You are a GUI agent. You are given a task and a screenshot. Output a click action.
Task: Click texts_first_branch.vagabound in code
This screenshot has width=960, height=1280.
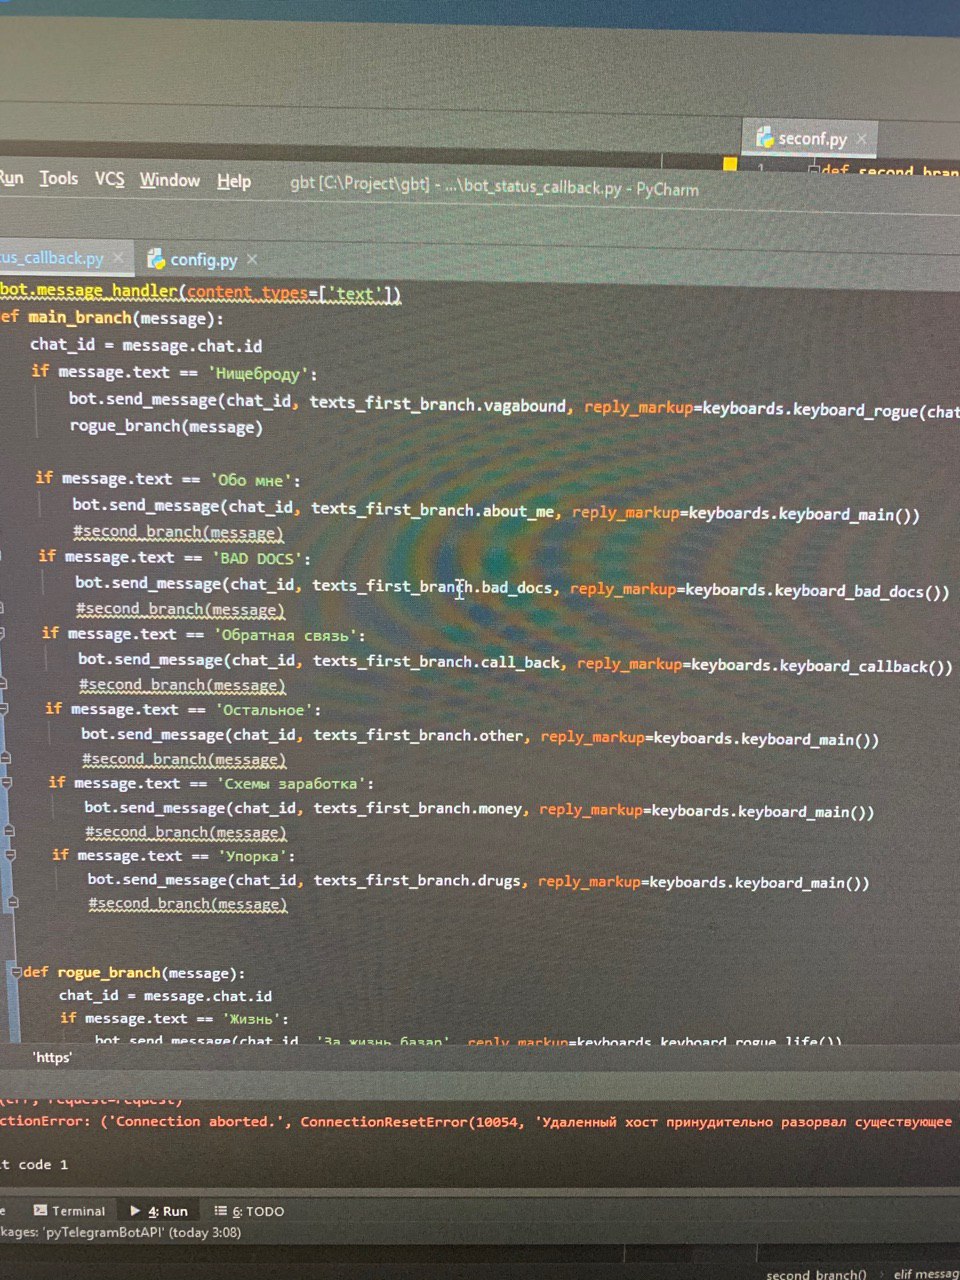coord(438,403)
